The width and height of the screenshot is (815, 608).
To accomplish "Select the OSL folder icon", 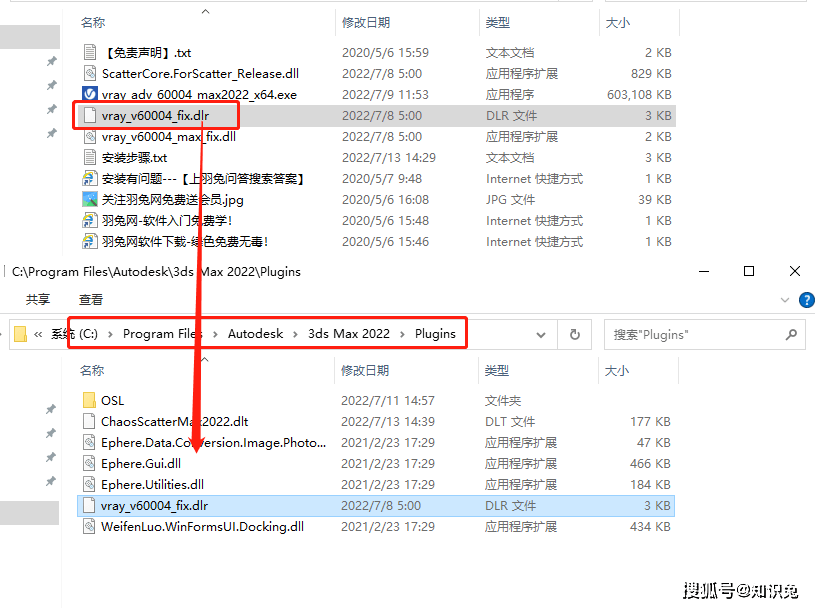I will click(x=89, y=401).
